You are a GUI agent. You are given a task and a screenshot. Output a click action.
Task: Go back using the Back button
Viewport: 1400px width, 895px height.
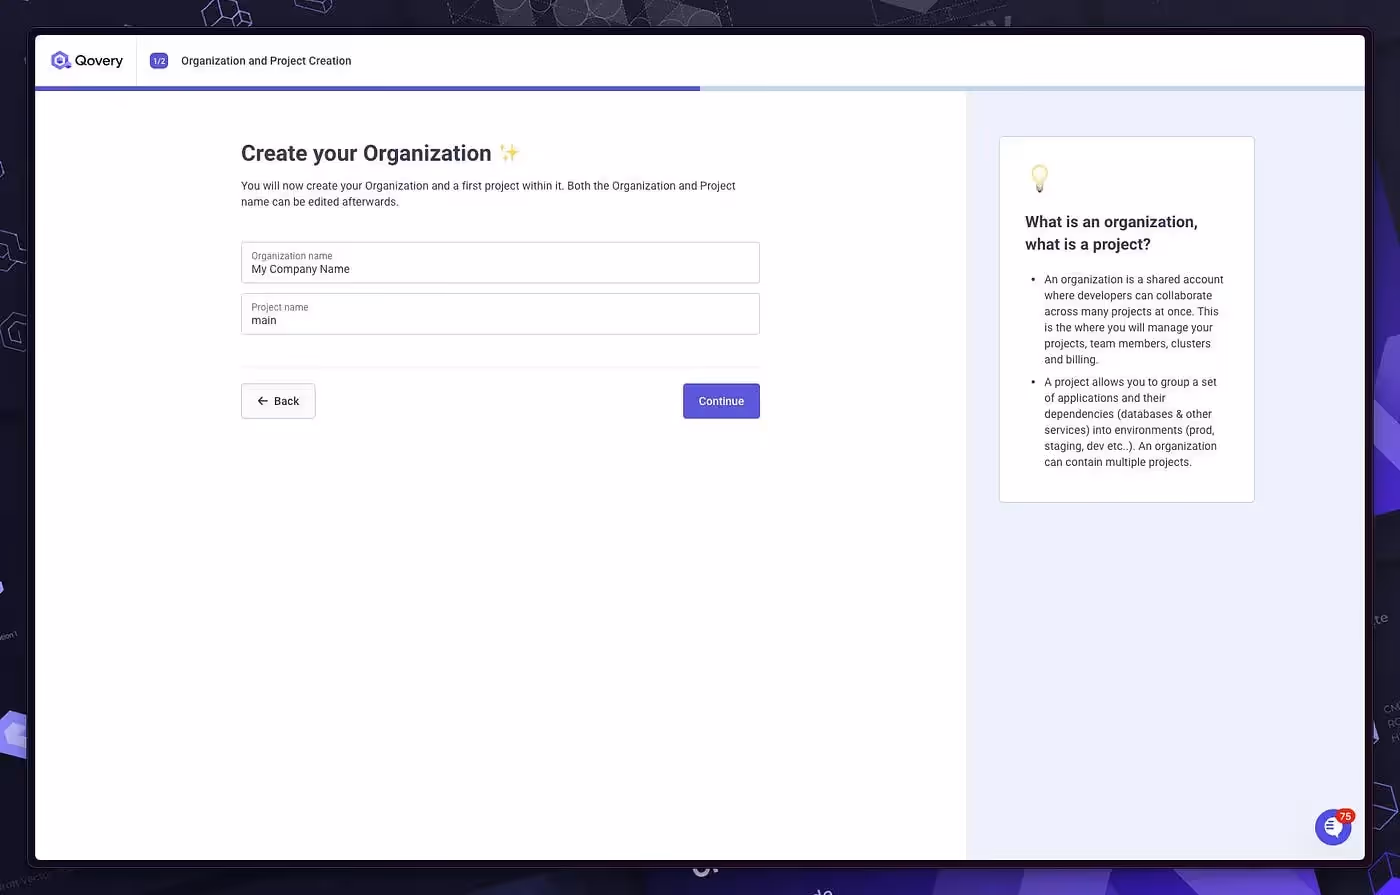[x=277, y=400]
